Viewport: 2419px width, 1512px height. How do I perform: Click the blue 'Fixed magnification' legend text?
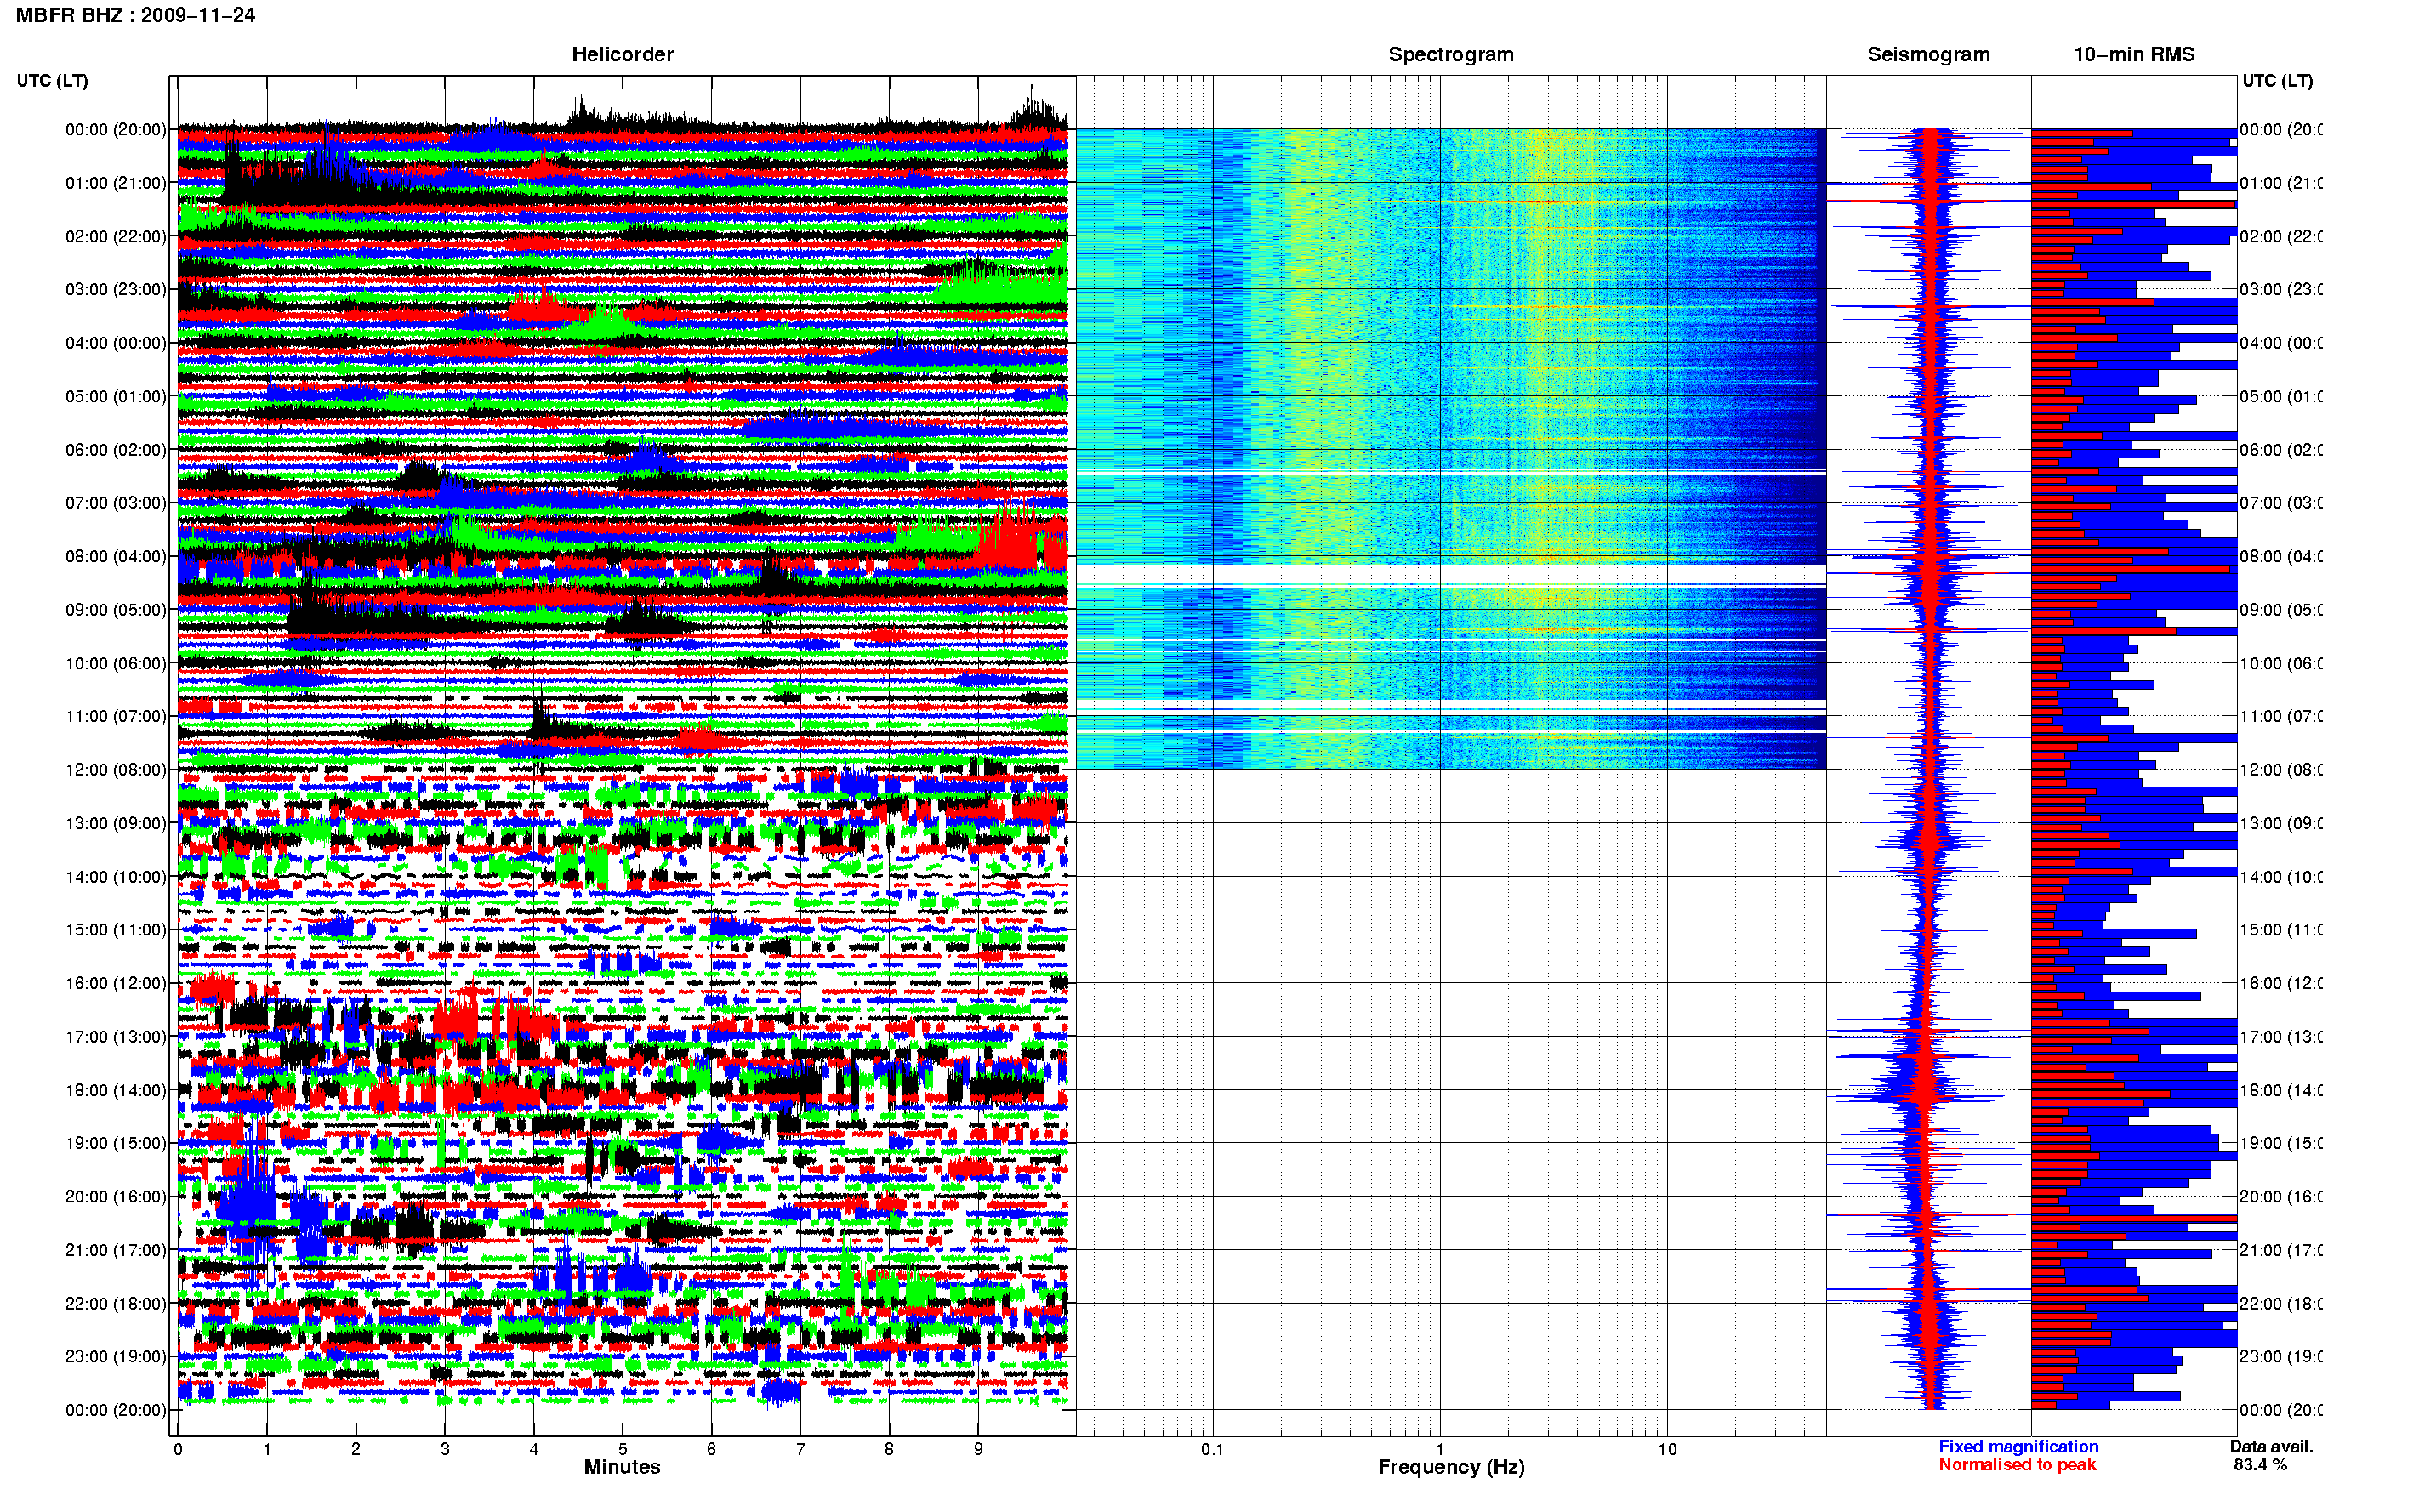[2018, 1446]
